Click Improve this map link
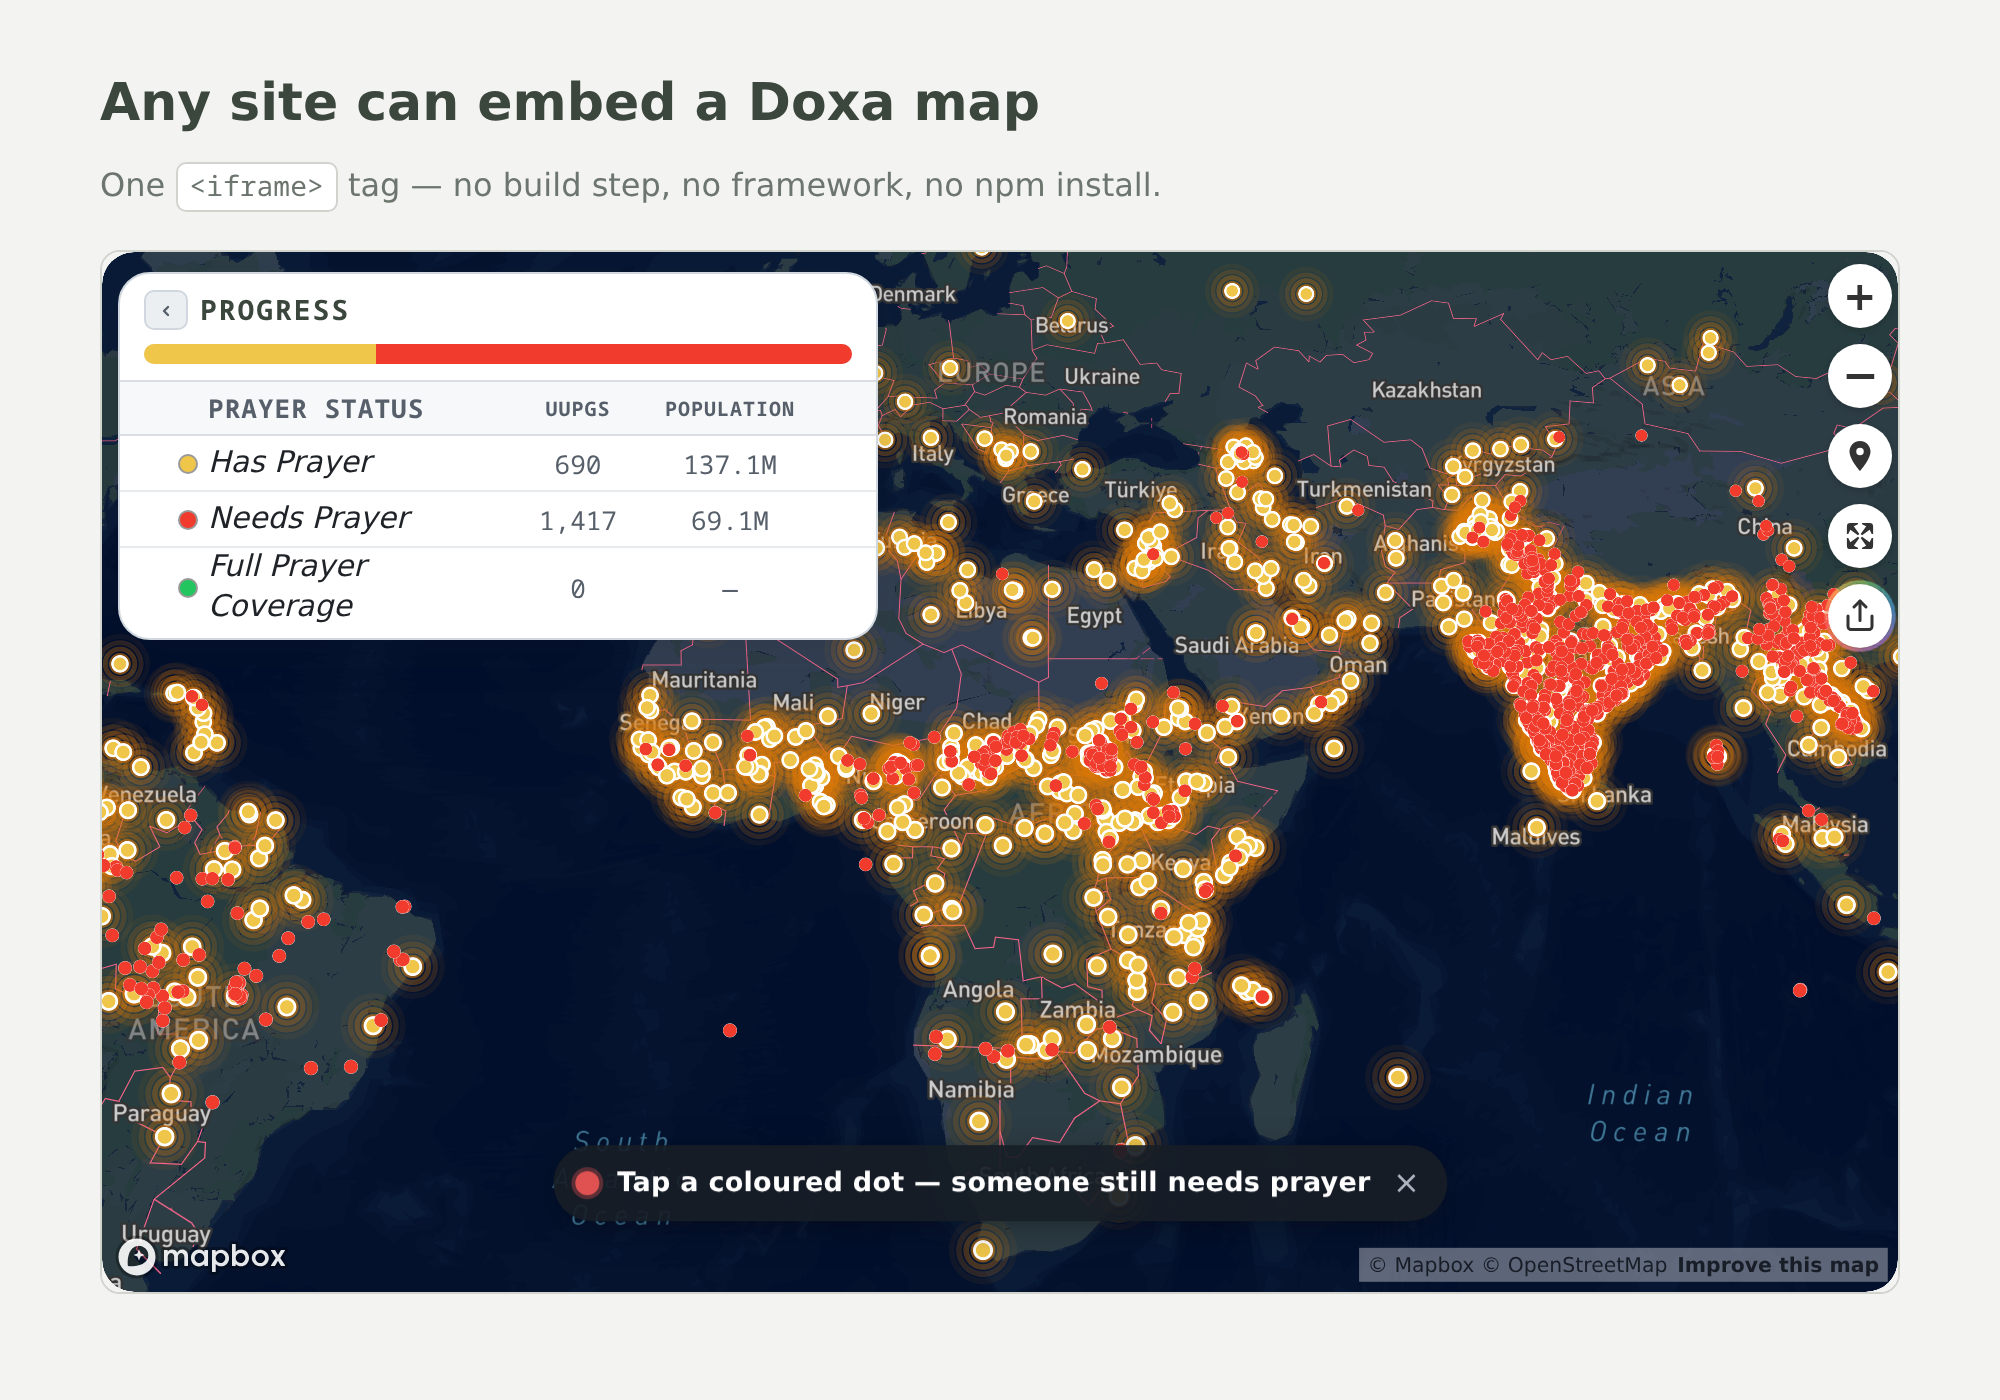Screen dimensions: 2000x1400 pyautogui.click(x=1778, y=1265)
